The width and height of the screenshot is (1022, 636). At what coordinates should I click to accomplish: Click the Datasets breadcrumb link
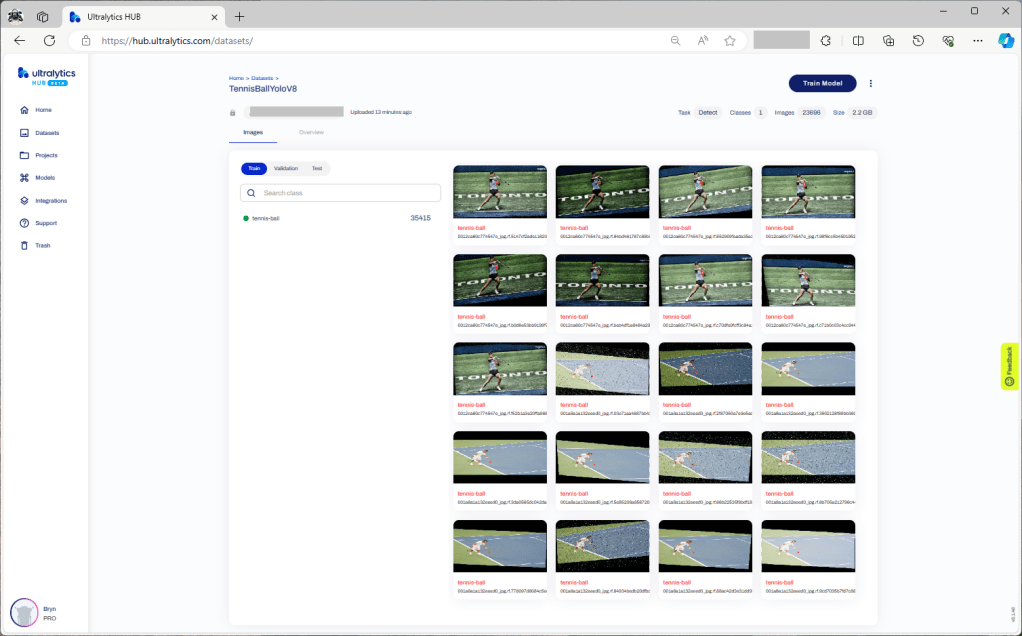262,77
